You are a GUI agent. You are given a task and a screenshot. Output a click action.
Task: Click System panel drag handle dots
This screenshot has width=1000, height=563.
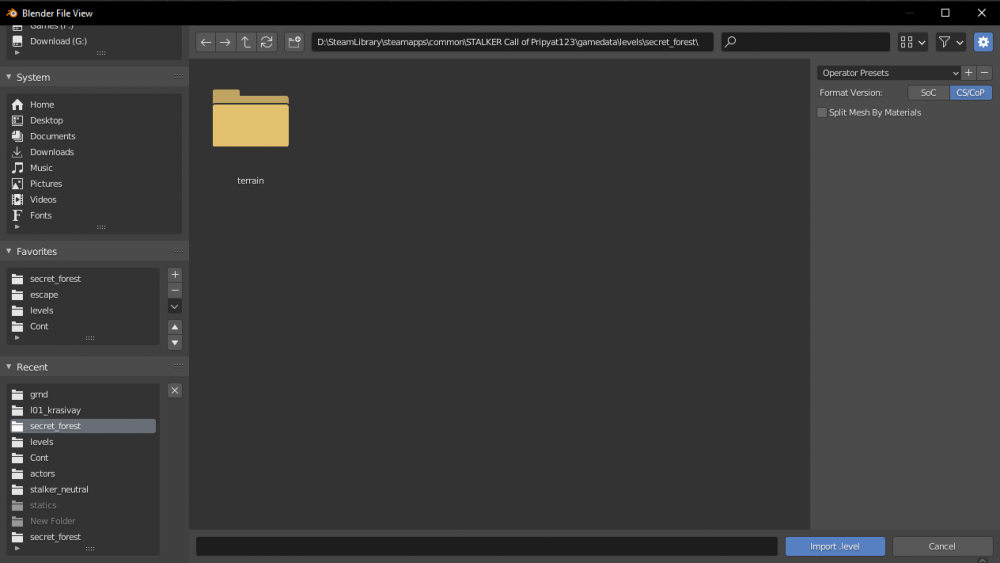[x=179, y=77]
